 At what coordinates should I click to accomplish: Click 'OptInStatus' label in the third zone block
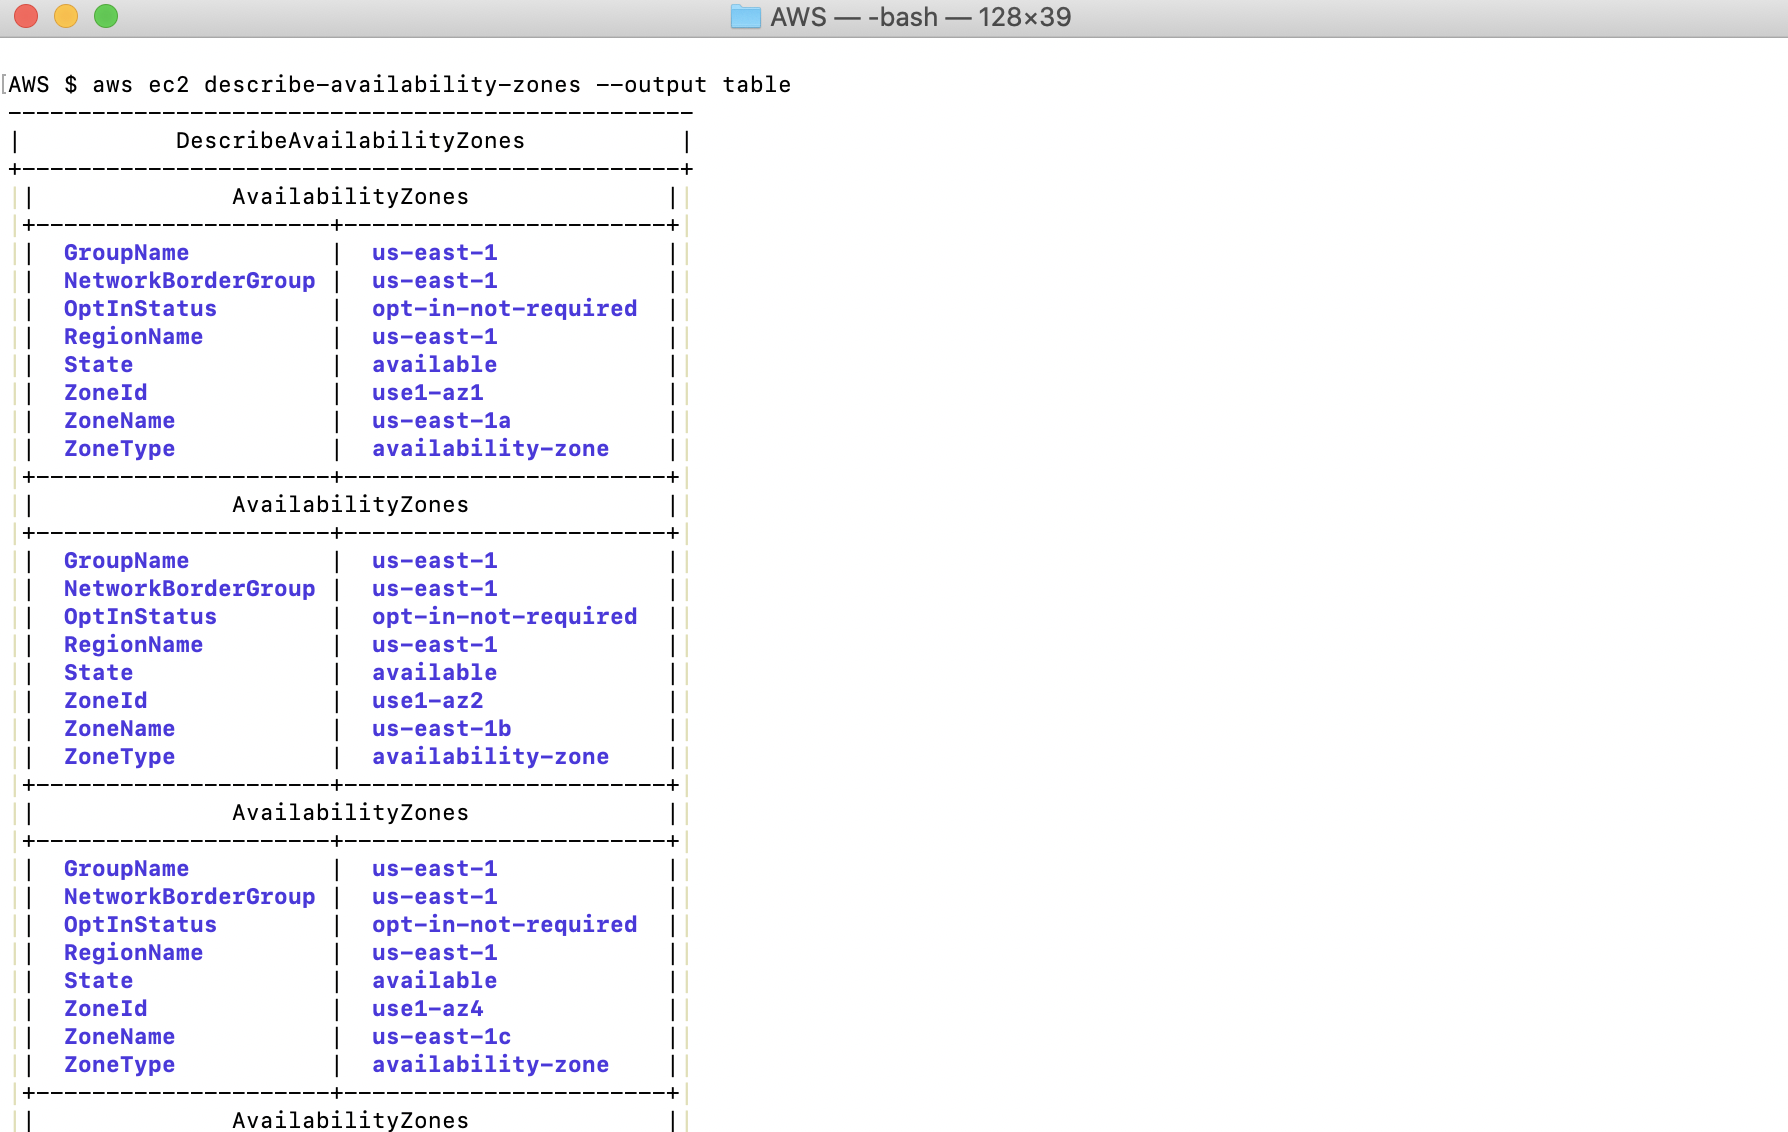140,925
